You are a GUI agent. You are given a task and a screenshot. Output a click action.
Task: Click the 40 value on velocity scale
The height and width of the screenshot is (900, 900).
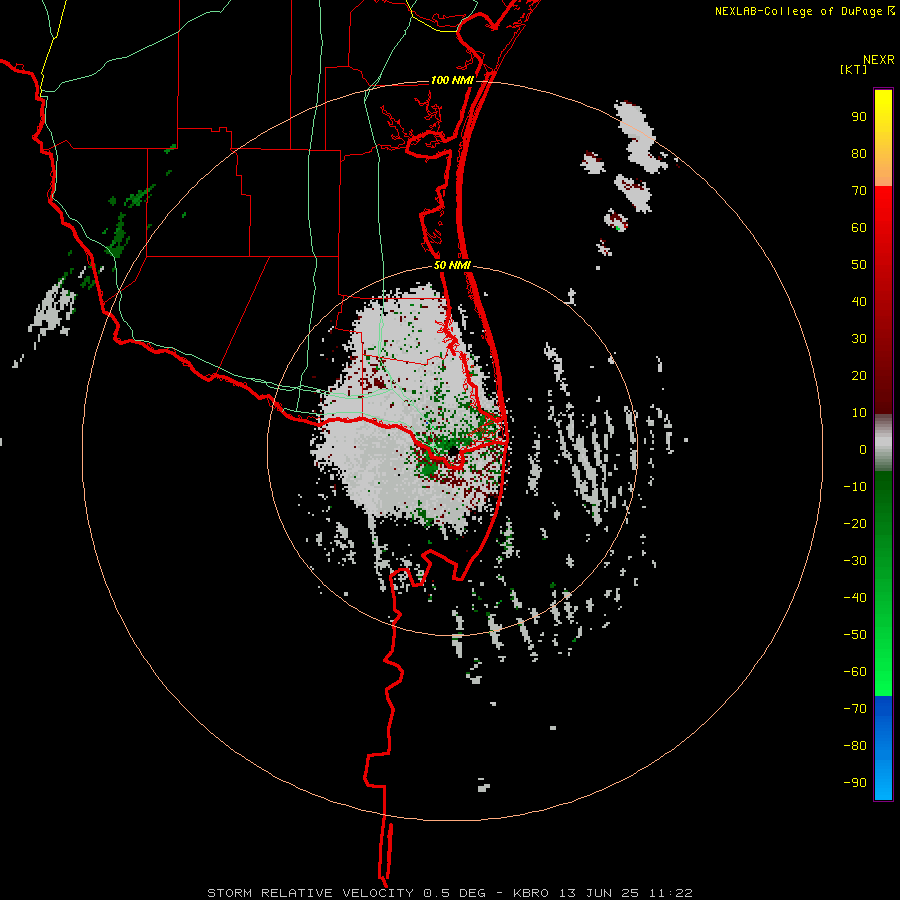[x=859, y=302]
